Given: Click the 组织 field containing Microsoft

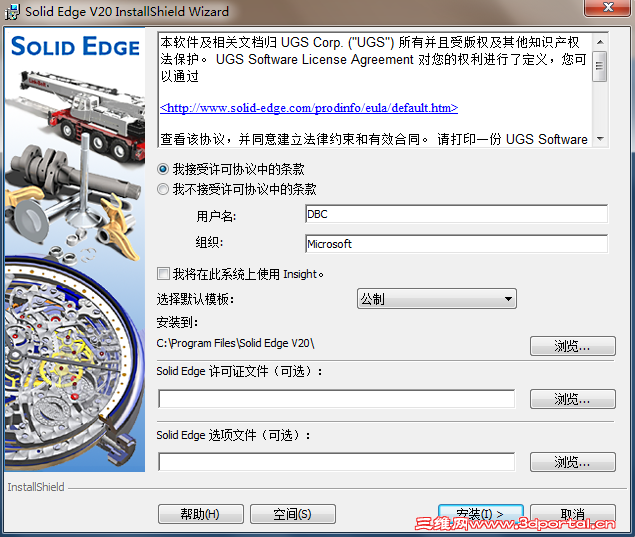Looking at the screenshot, I should tap(456, 244).
